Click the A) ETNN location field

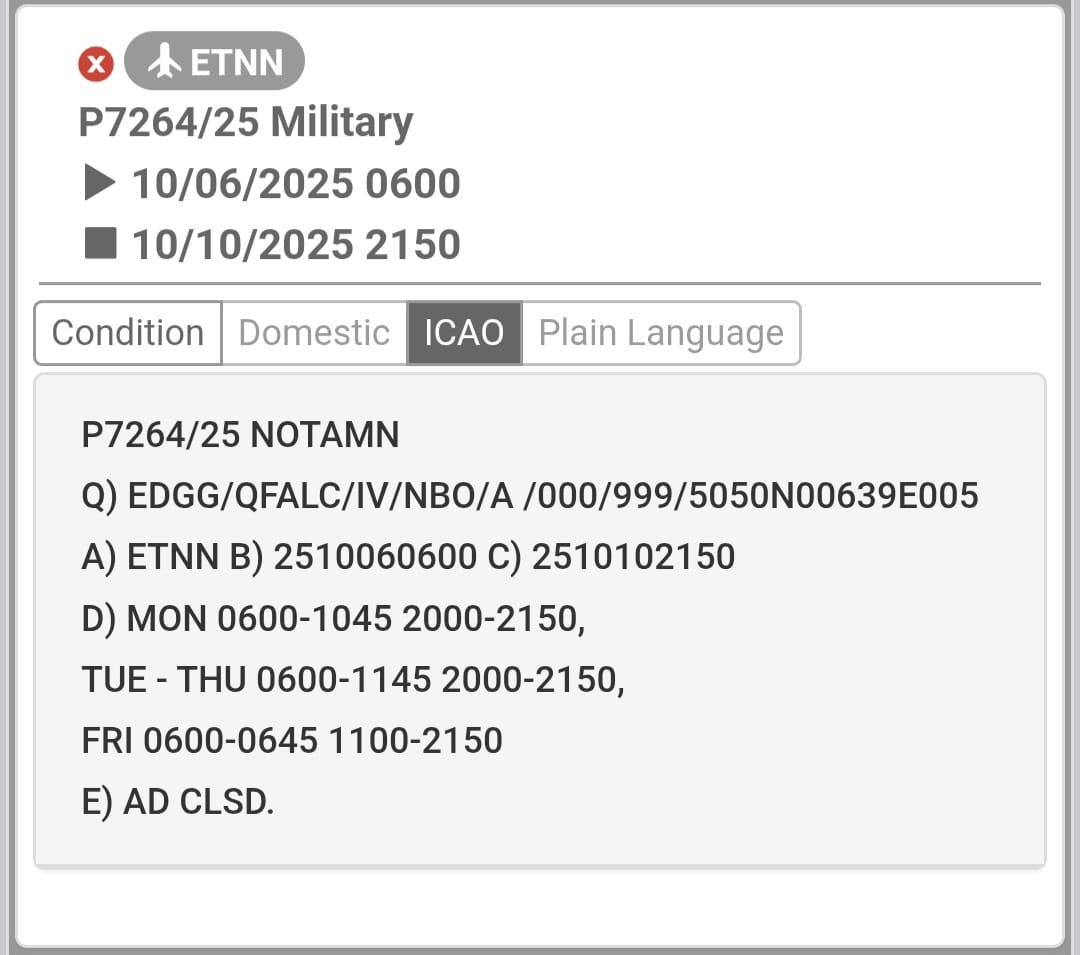coord(150,557)
